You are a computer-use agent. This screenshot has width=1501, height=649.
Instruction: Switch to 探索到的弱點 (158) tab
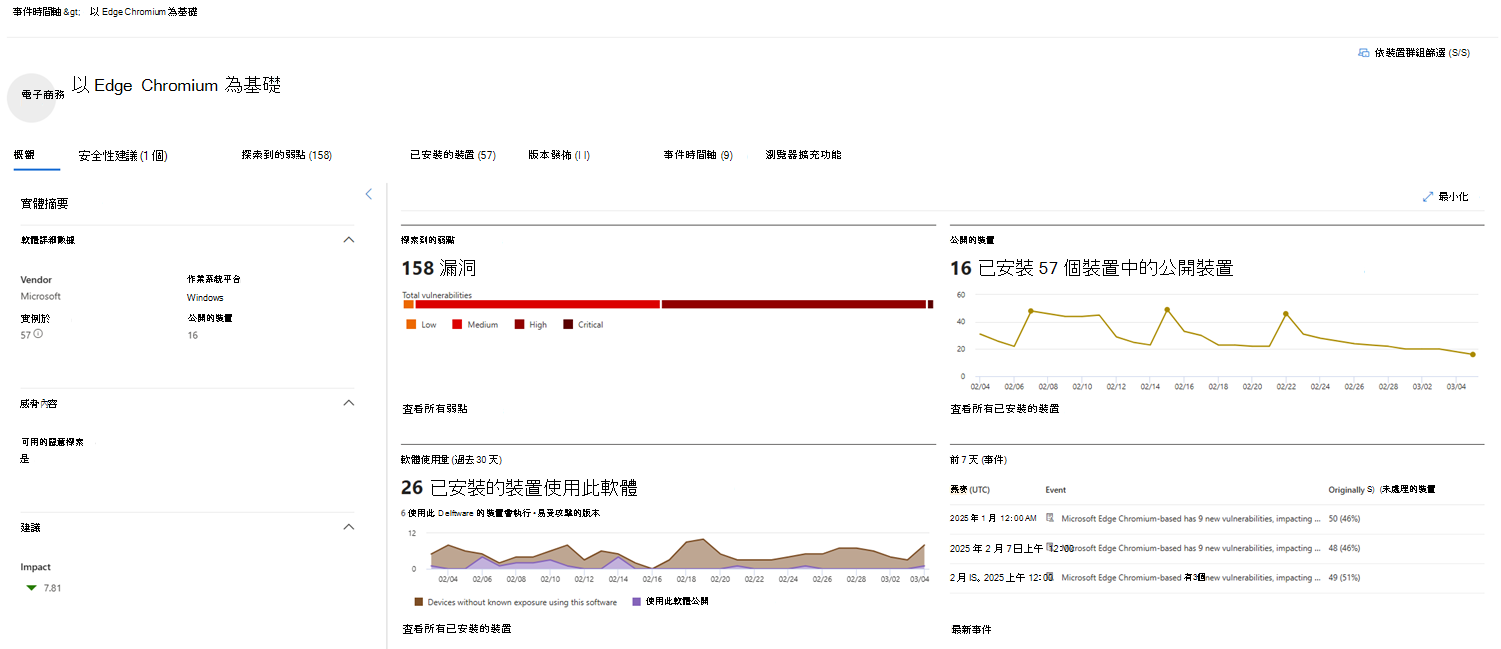pyautogui.click(x=287, y=155)
